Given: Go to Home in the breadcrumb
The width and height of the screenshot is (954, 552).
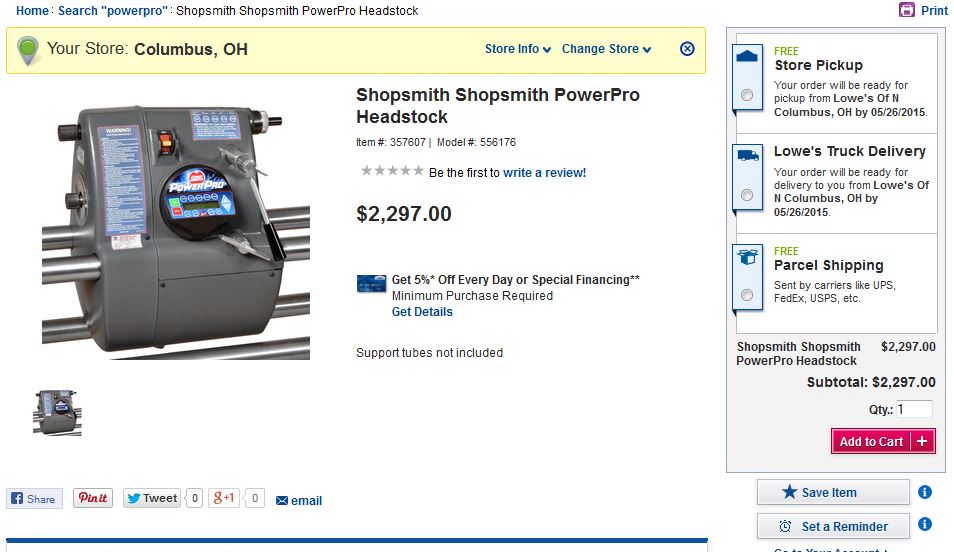Looking at the screenshot, I should [x=32, y=10].
